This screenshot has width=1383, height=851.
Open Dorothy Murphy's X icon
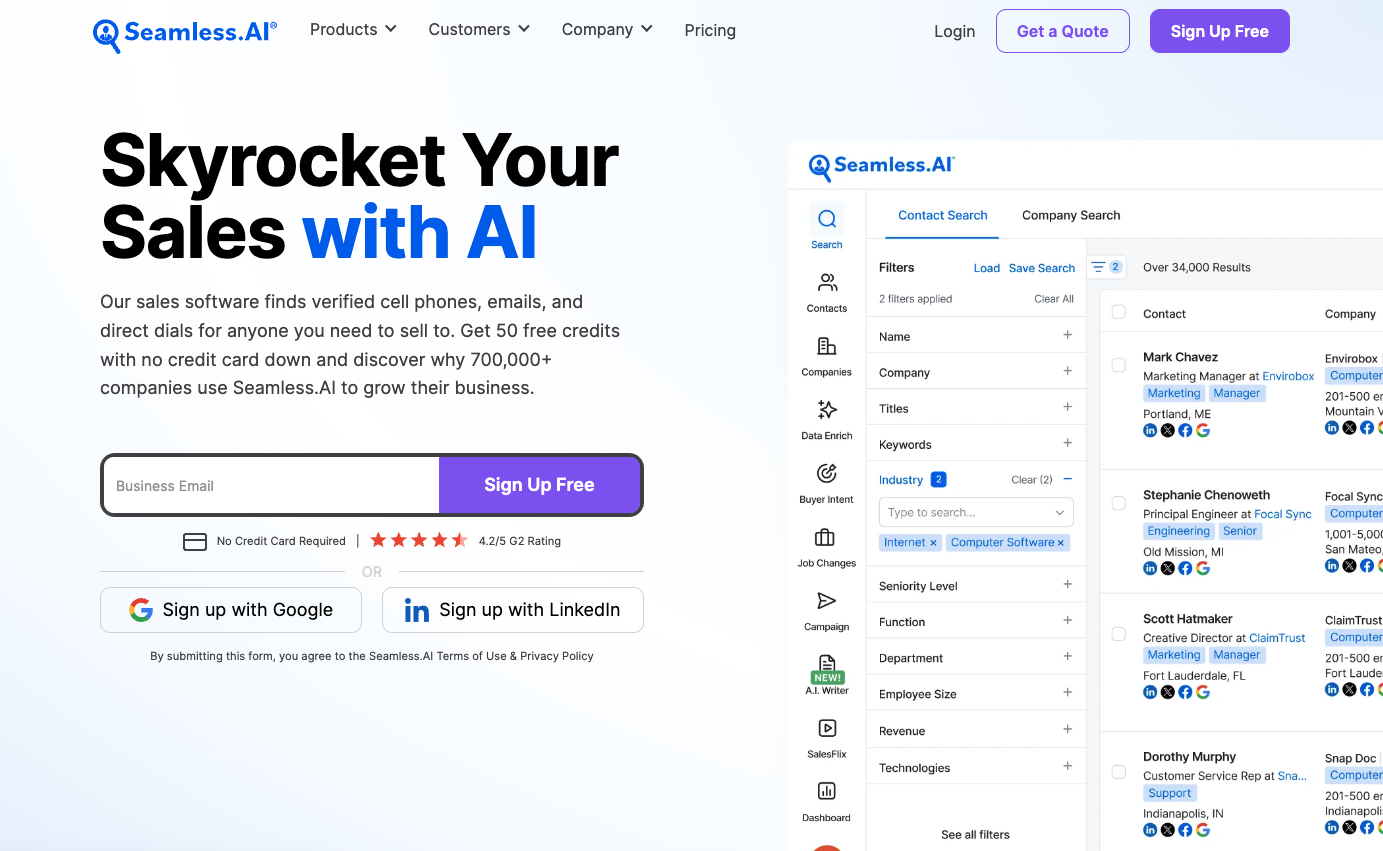pos(1168,830)
